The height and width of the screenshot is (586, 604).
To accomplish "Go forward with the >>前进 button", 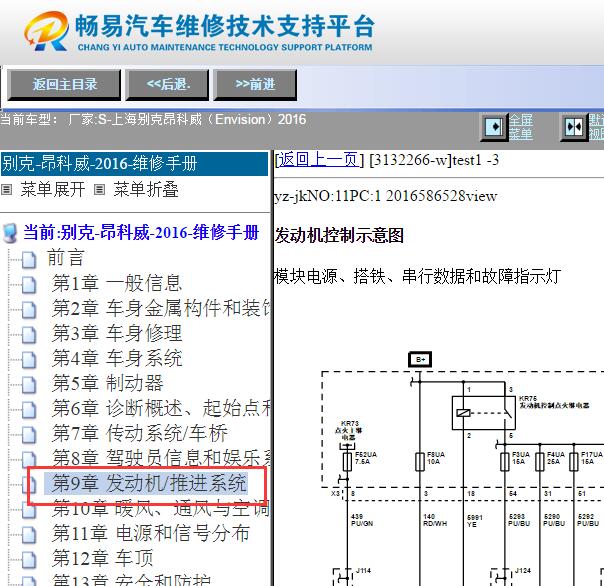I will click(x=255, y=85).
